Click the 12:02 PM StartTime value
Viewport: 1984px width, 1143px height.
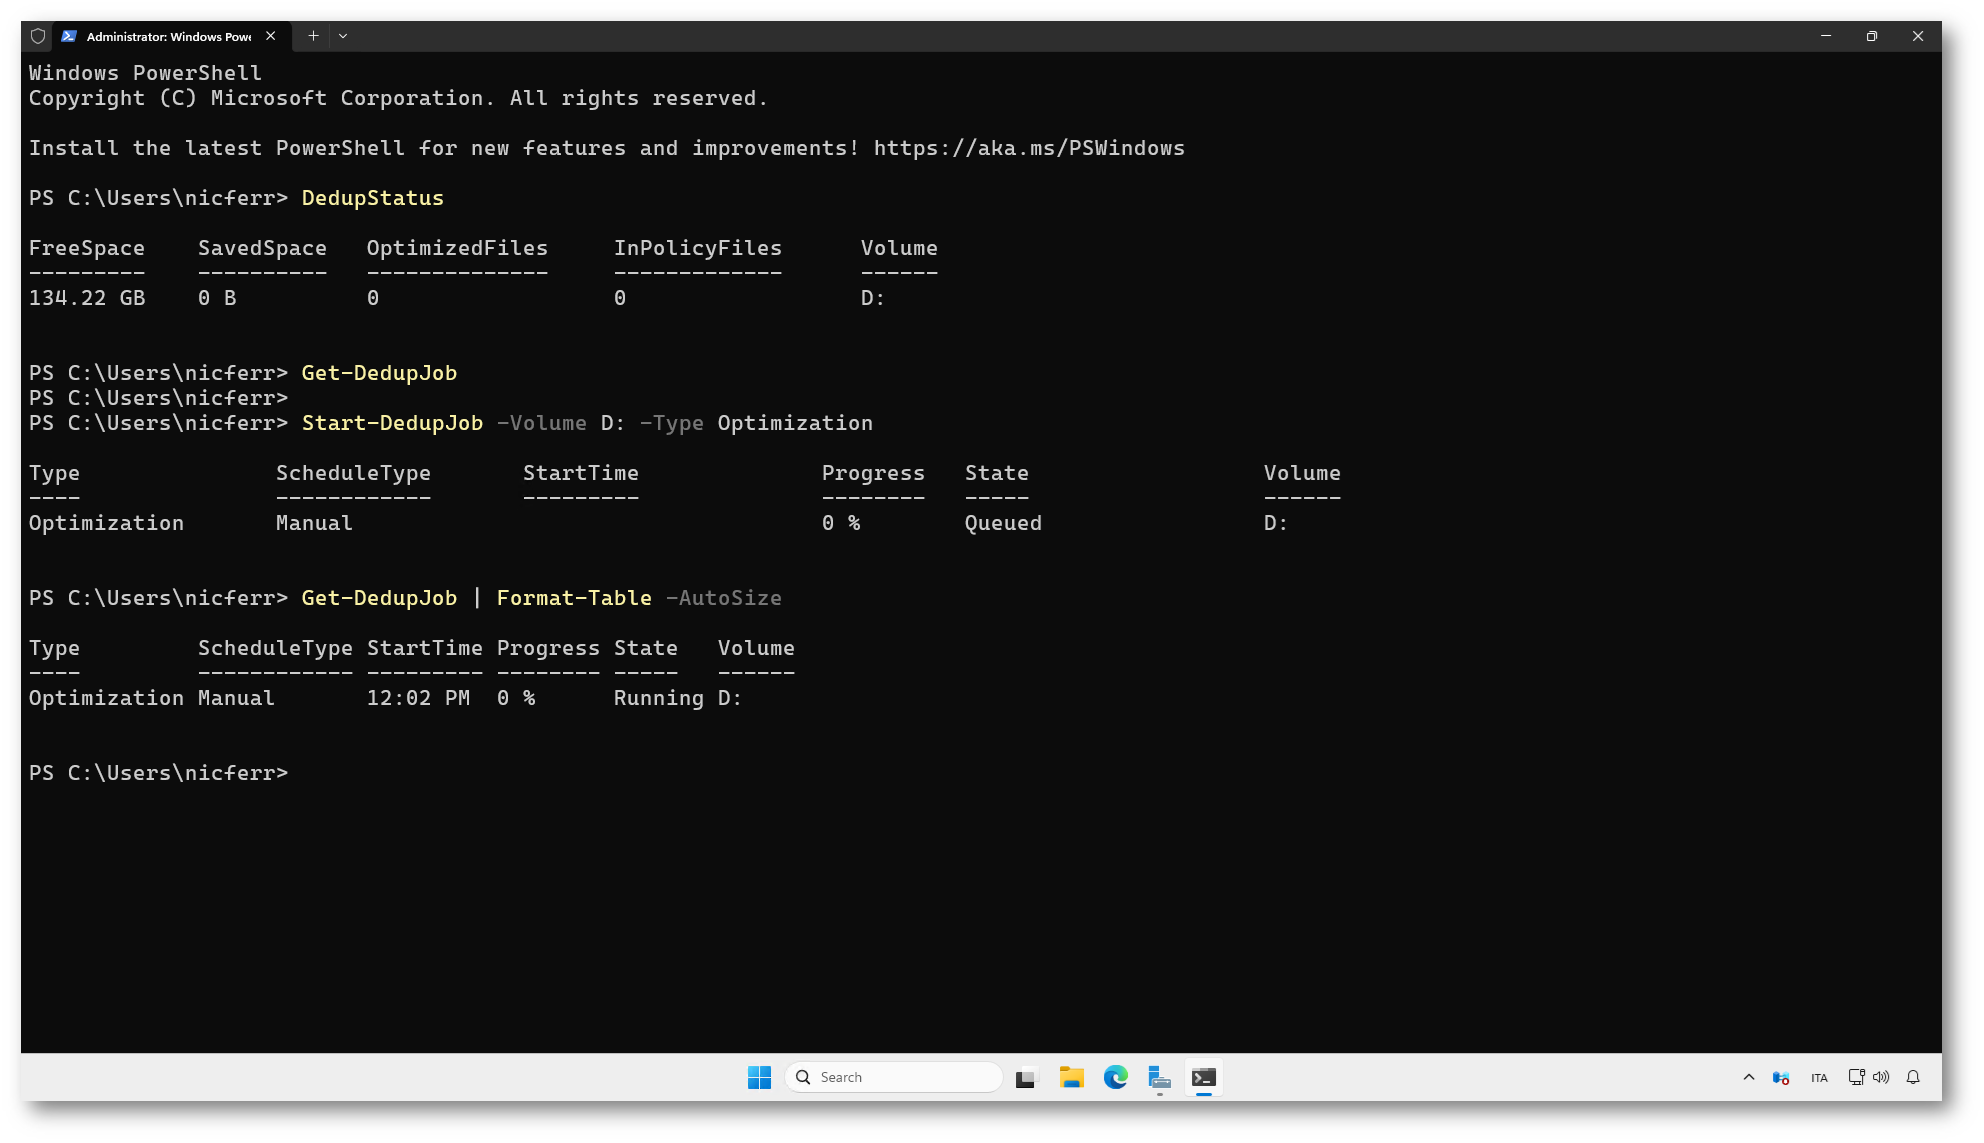418,698
